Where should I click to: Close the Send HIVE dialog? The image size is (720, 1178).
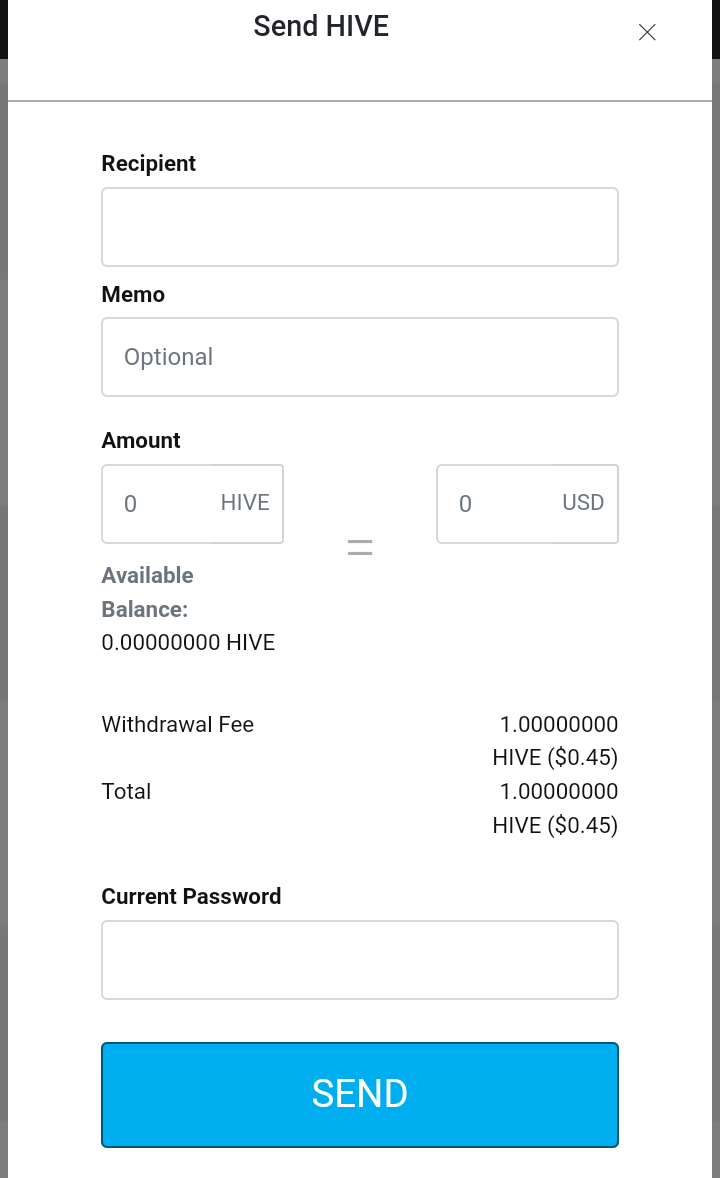click(x=647, y=32)
